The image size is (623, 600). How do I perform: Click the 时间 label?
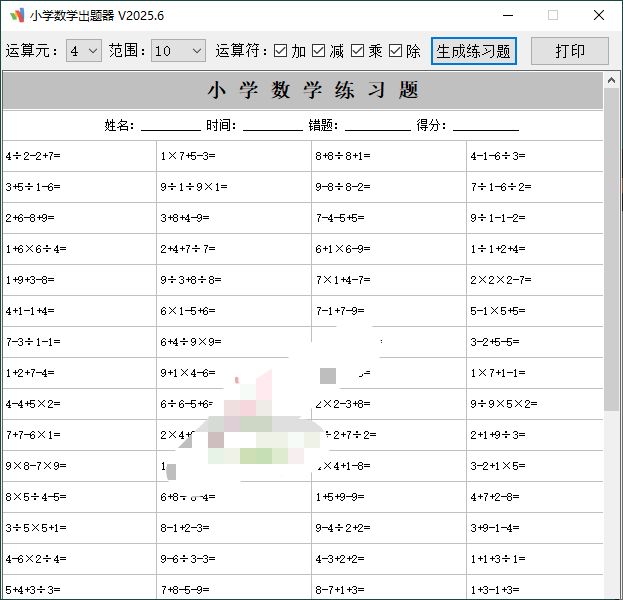[x=221, y=126]
